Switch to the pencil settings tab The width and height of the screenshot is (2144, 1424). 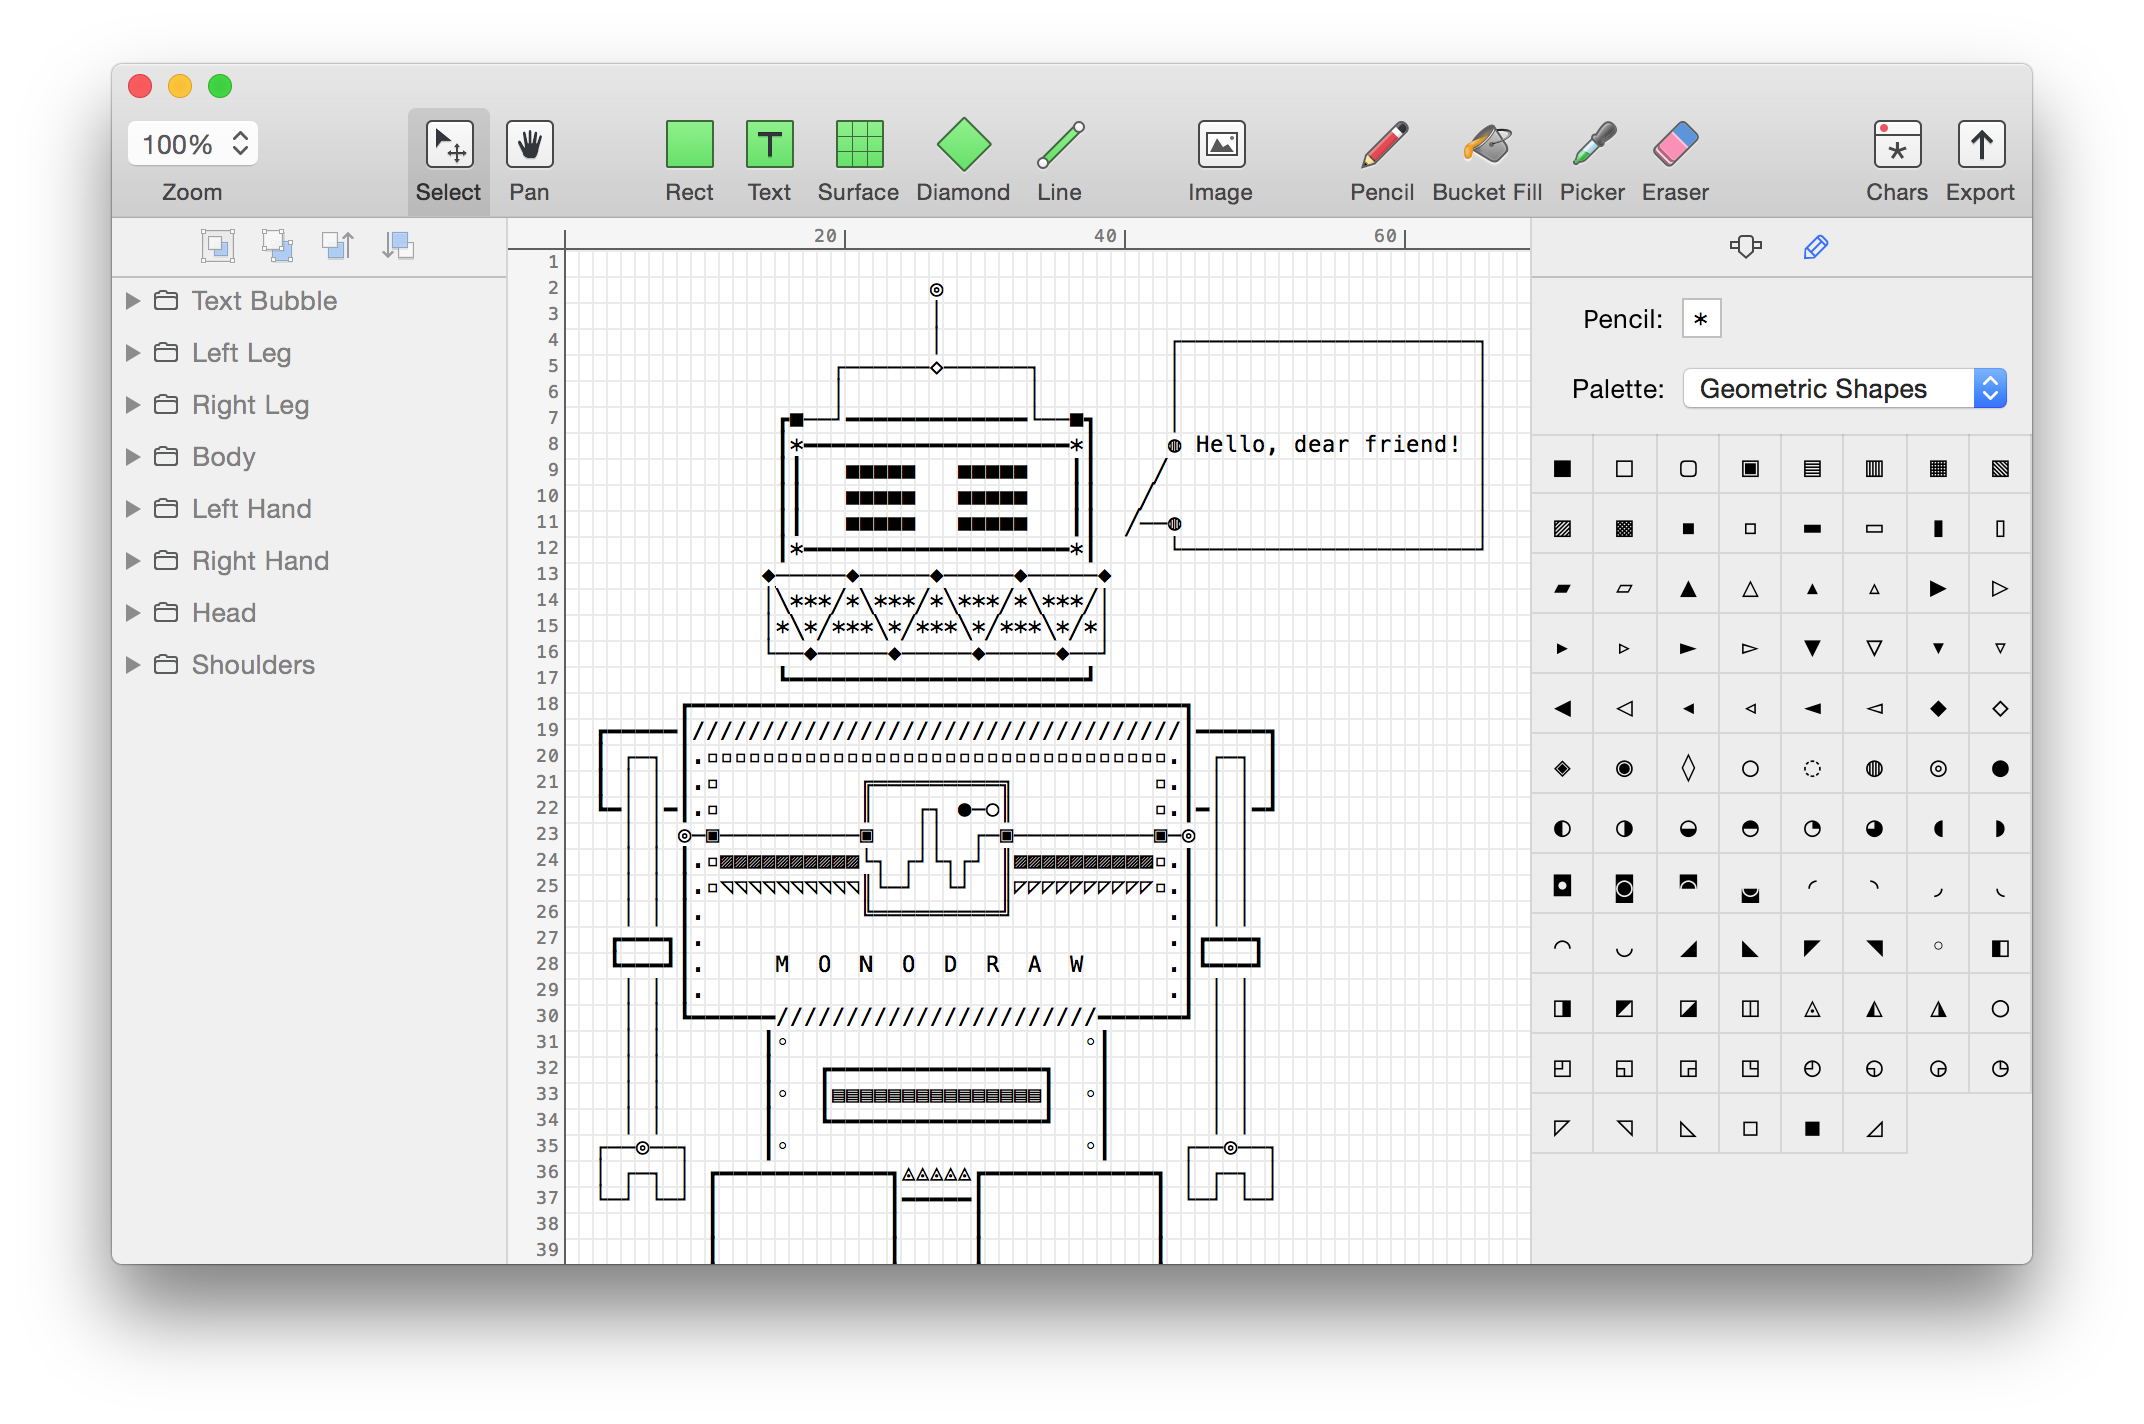(x=1816, y=247)
